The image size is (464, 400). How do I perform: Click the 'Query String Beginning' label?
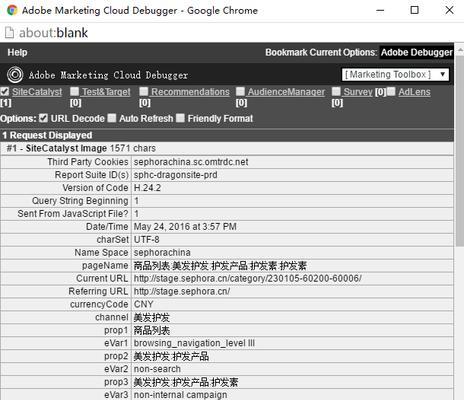(x=80, y=201)
